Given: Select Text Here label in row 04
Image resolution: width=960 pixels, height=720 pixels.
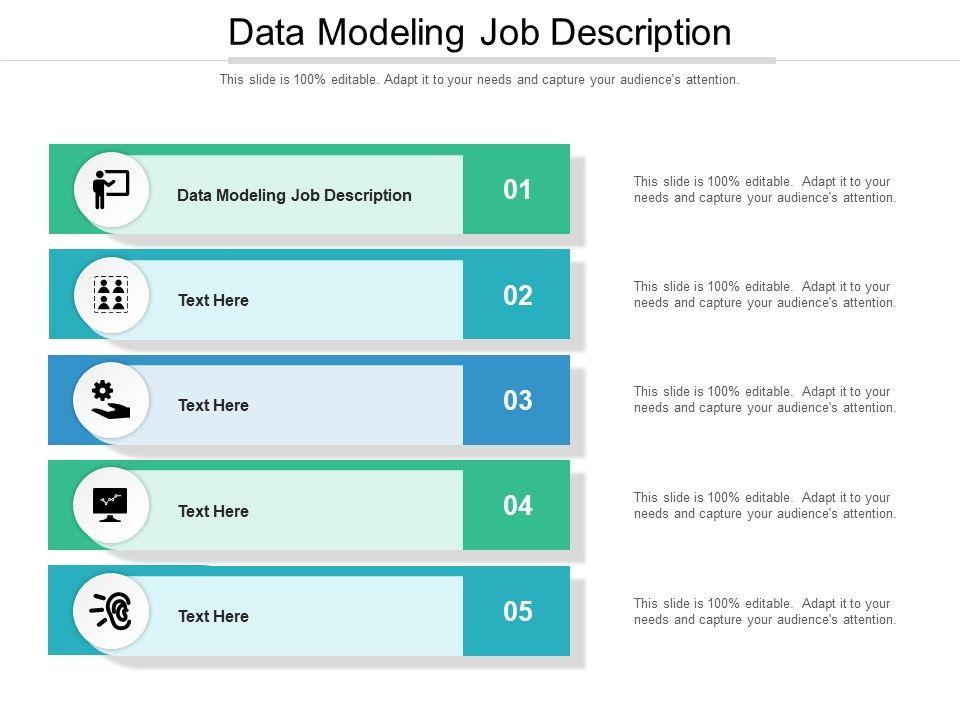Looking at the screenshot, I should pyautogui.click(x=213, y=511).
